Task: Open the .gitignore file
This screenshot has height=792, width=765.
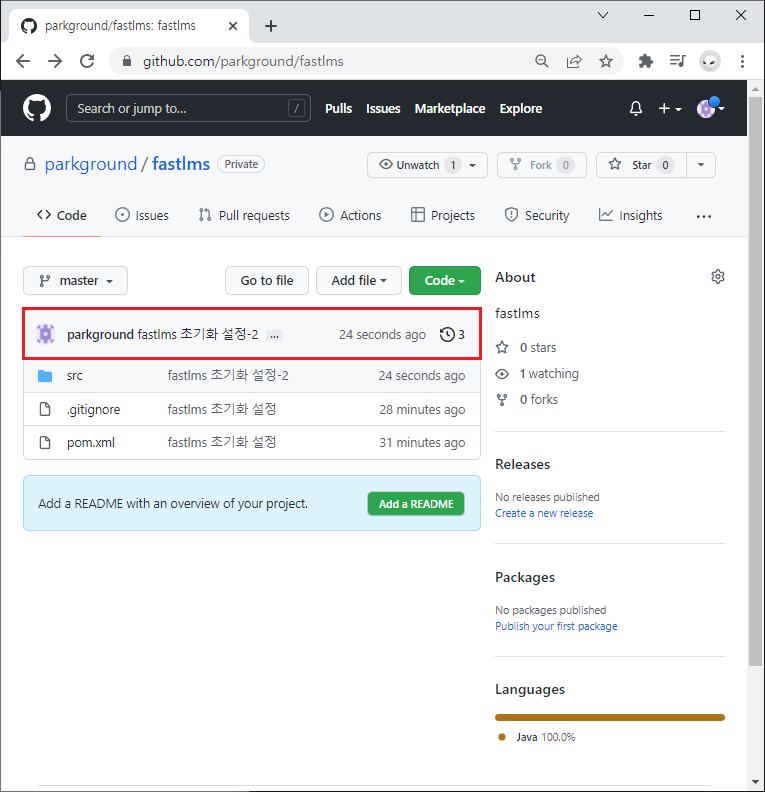Action: [x=93, y=410]
